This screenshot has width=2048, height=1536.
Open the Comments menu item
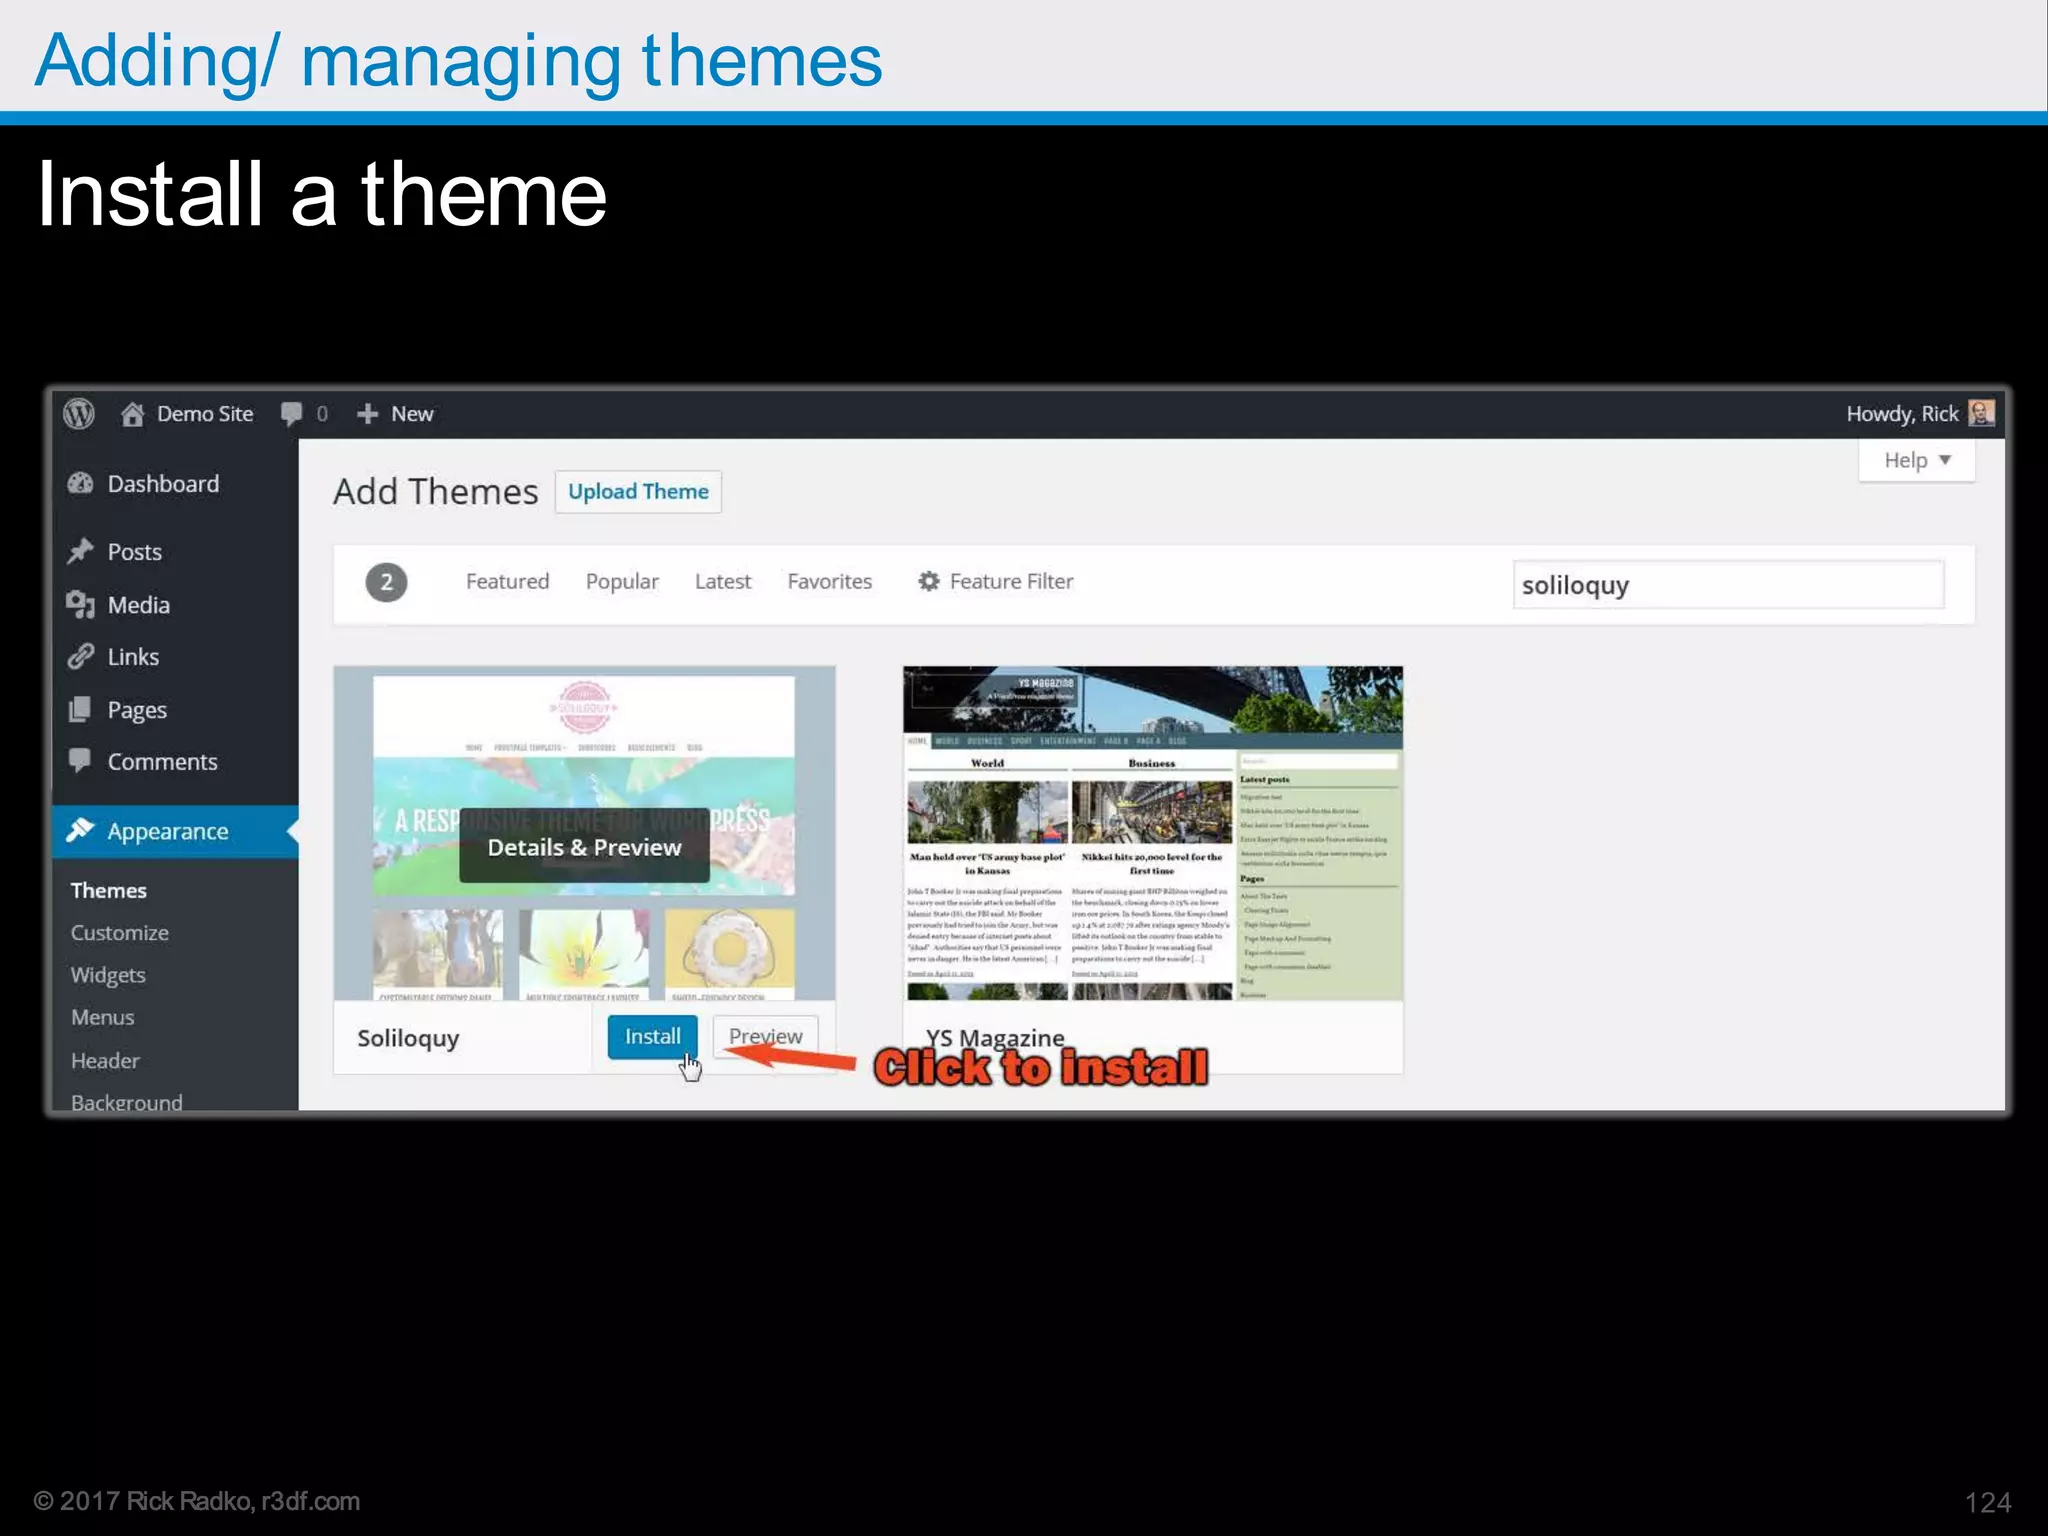point(162,762)
